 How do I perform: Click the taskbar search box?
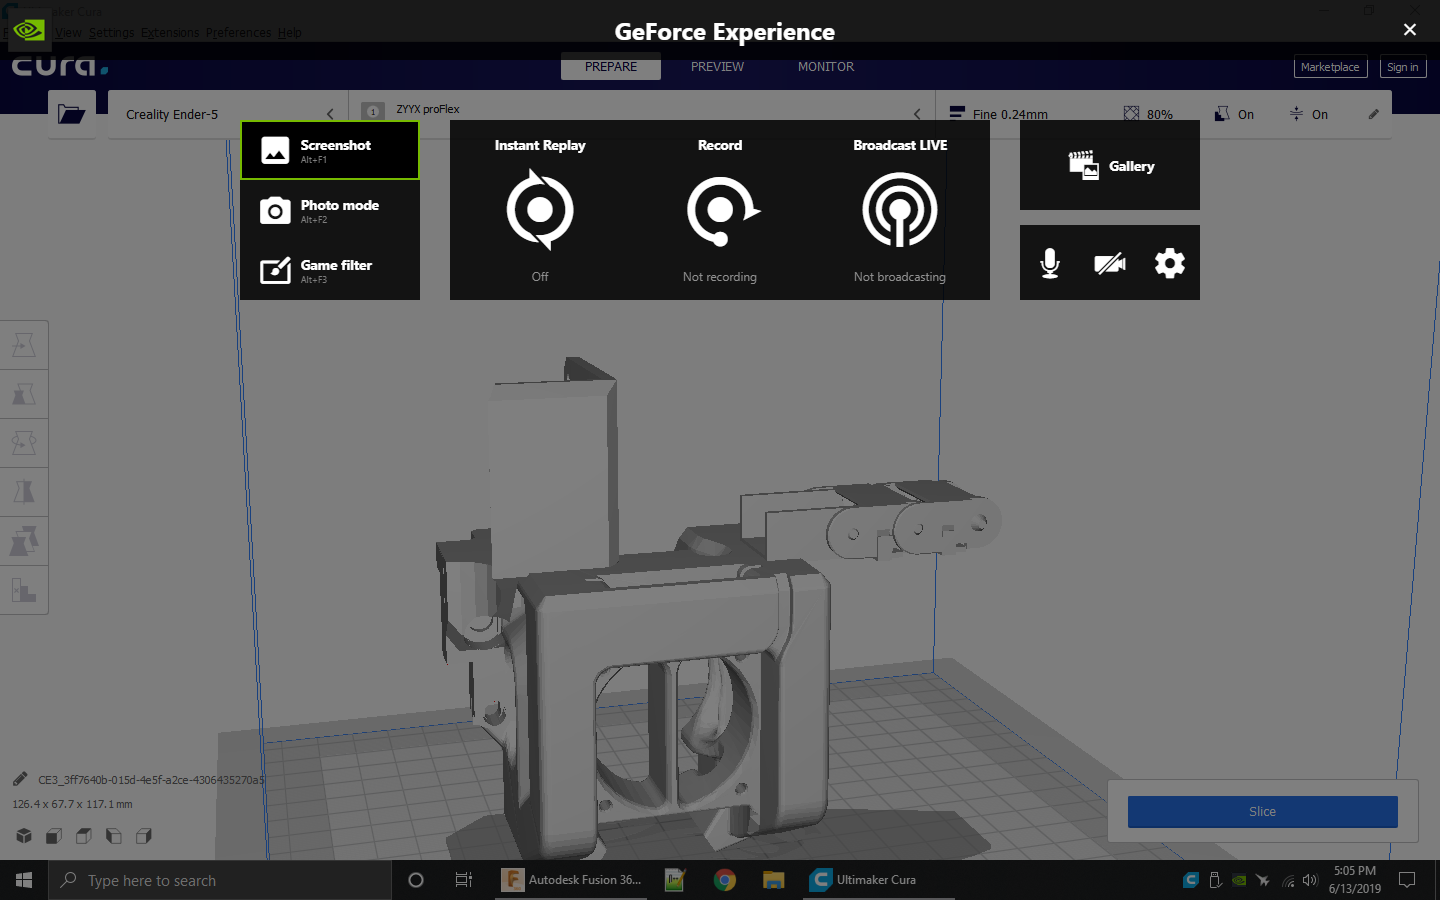point(220,880)
